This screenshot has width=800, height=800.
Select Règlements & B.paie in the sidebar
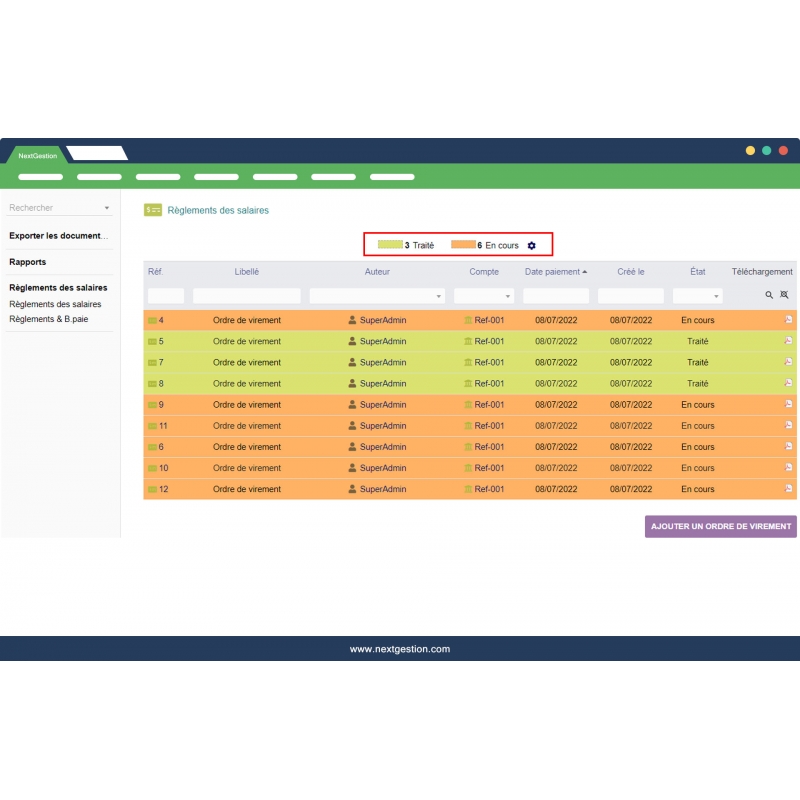coord(49,319)
